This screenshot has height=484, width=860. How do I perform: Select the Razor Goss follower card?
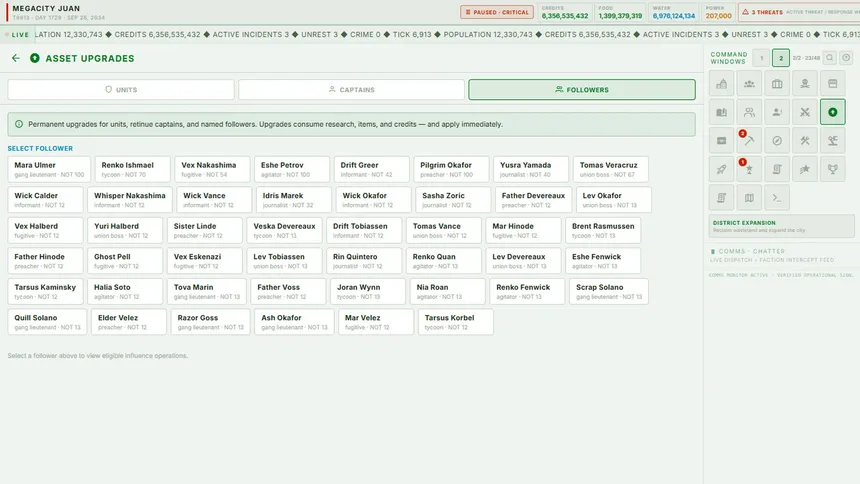click(x=211, y=322)
